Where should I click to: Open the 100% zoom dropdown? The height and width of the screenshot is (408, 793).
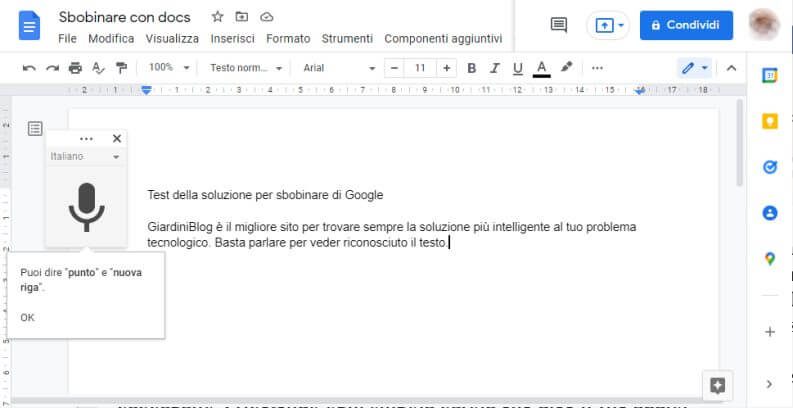[x=169, y=68]
